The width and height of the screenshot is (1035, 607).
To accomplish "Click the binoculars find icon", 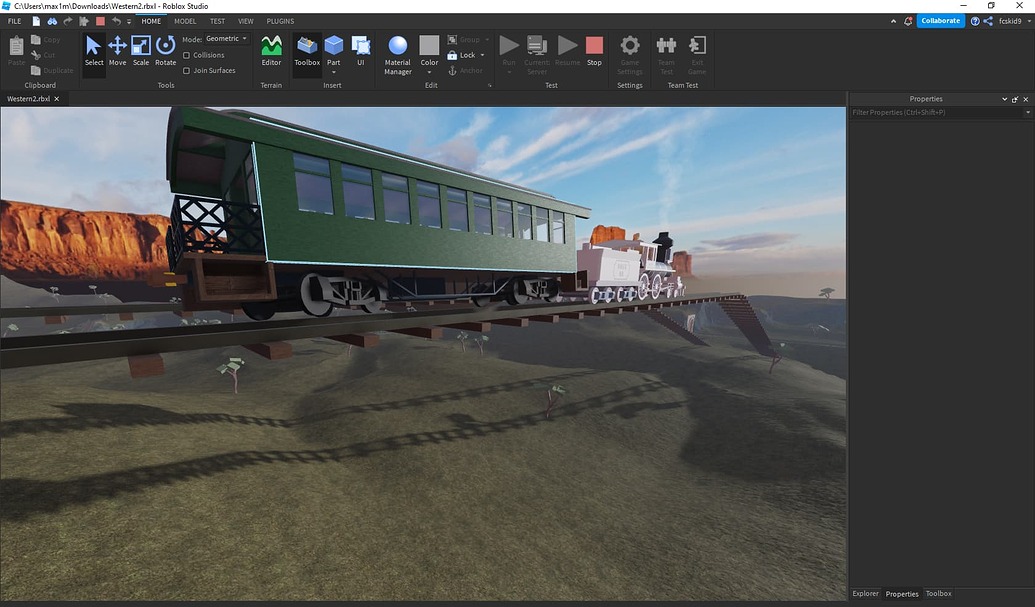I will [x=52, y=21].
